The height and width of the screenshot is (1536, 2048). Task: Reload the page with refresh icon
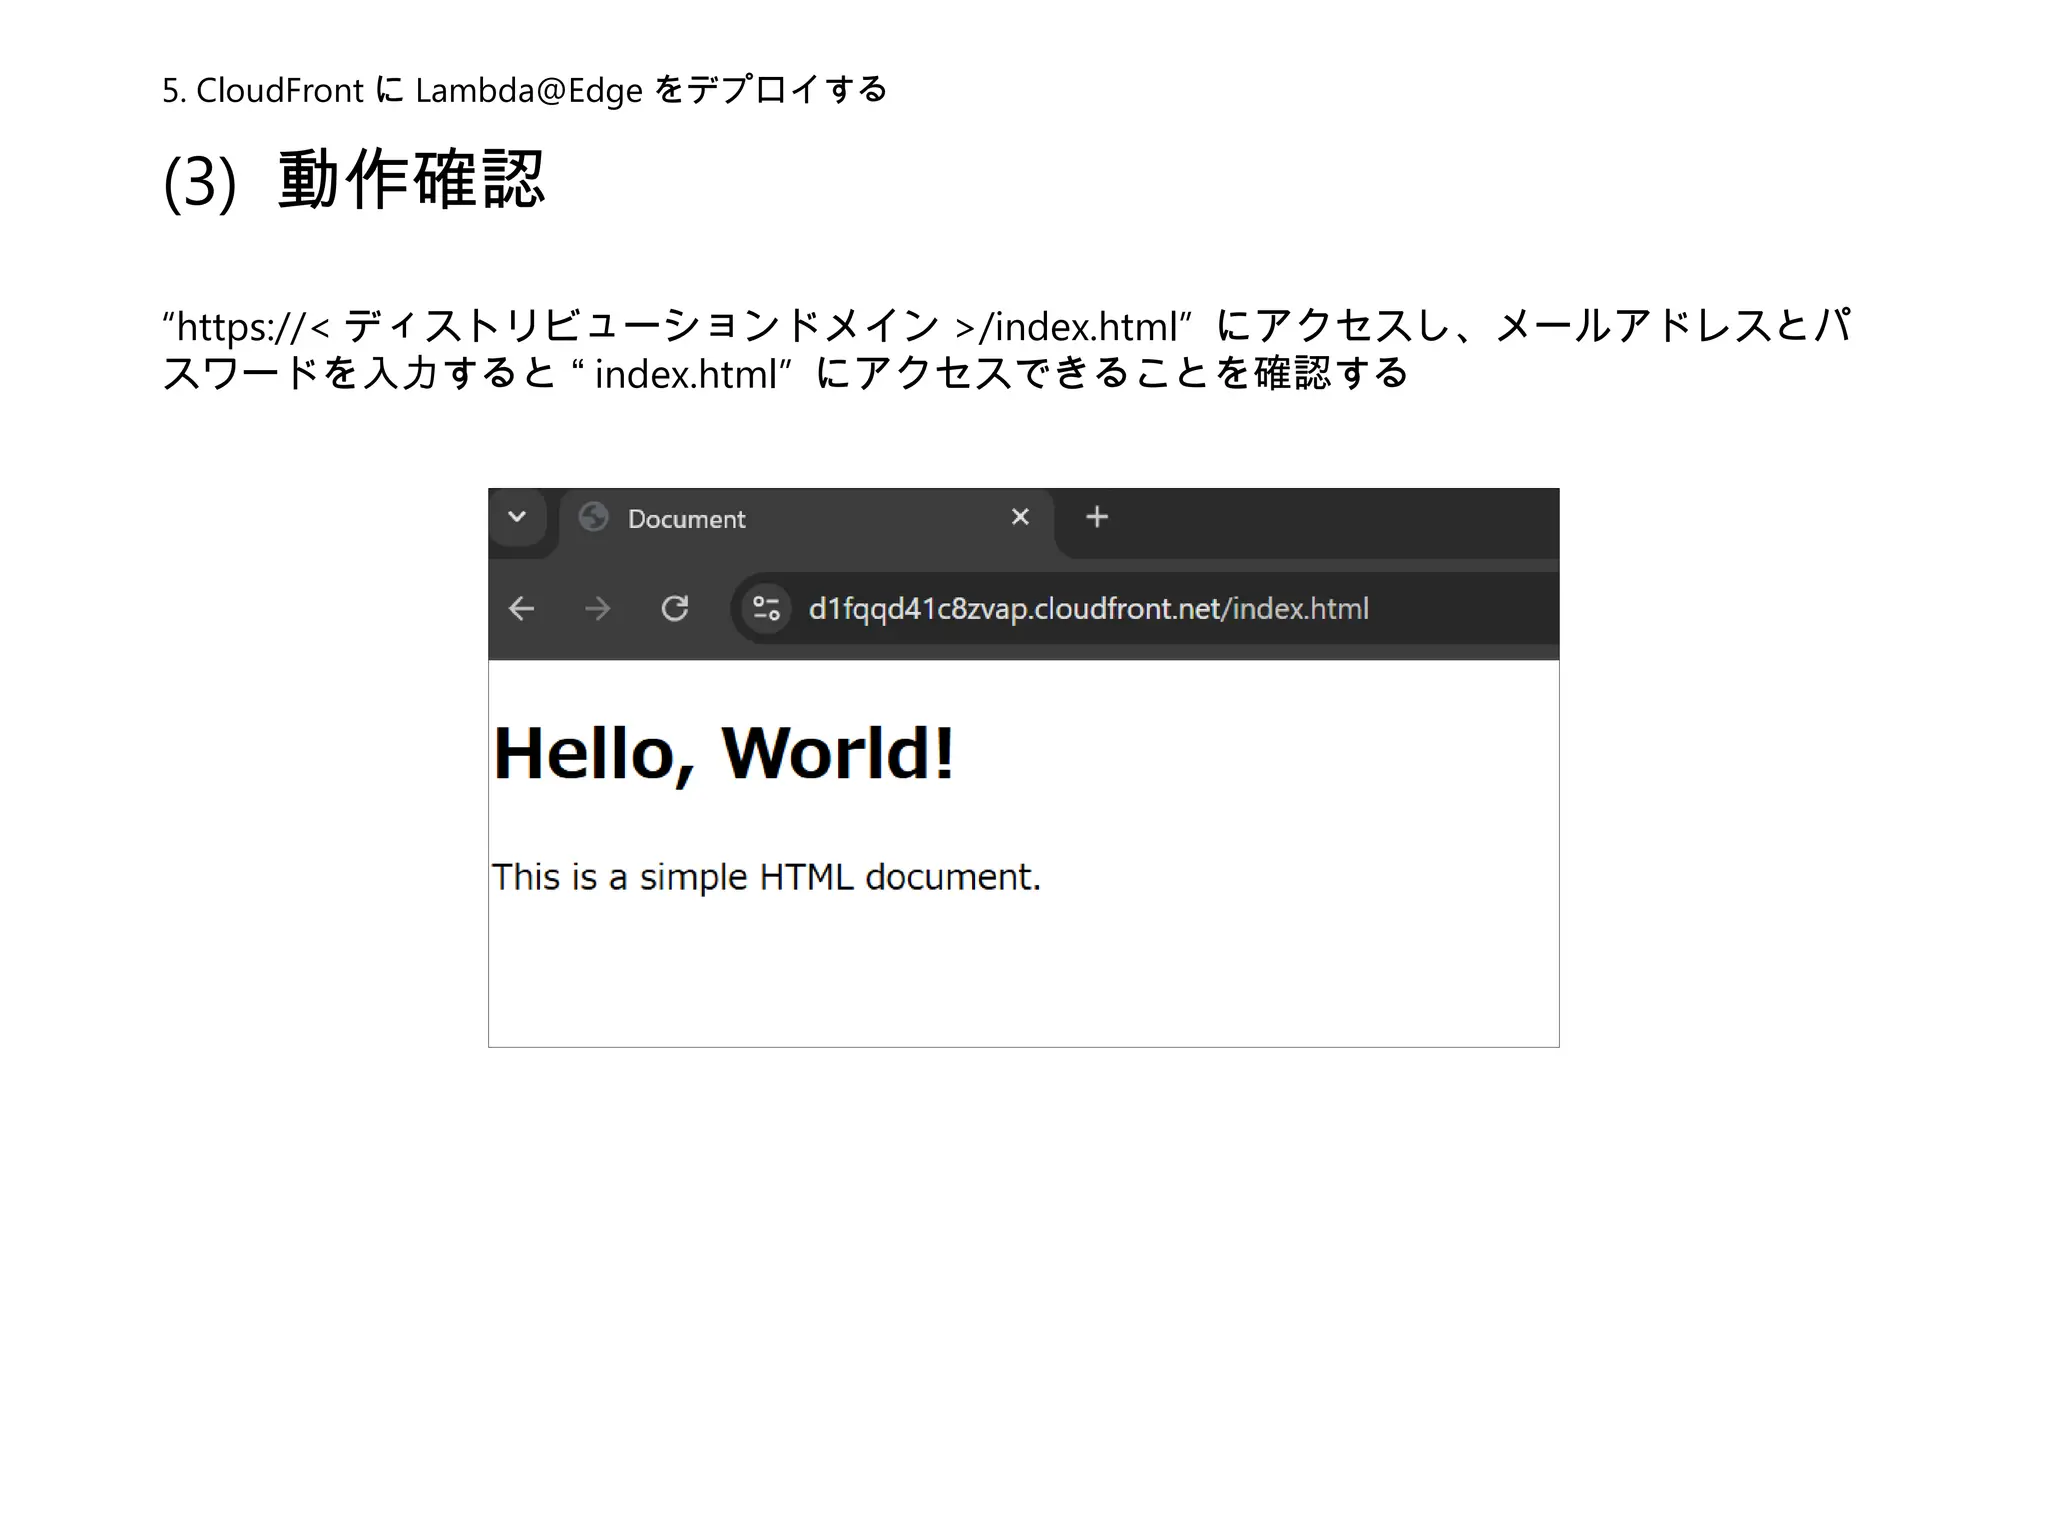pyautogui.click(x=675, y=608)
